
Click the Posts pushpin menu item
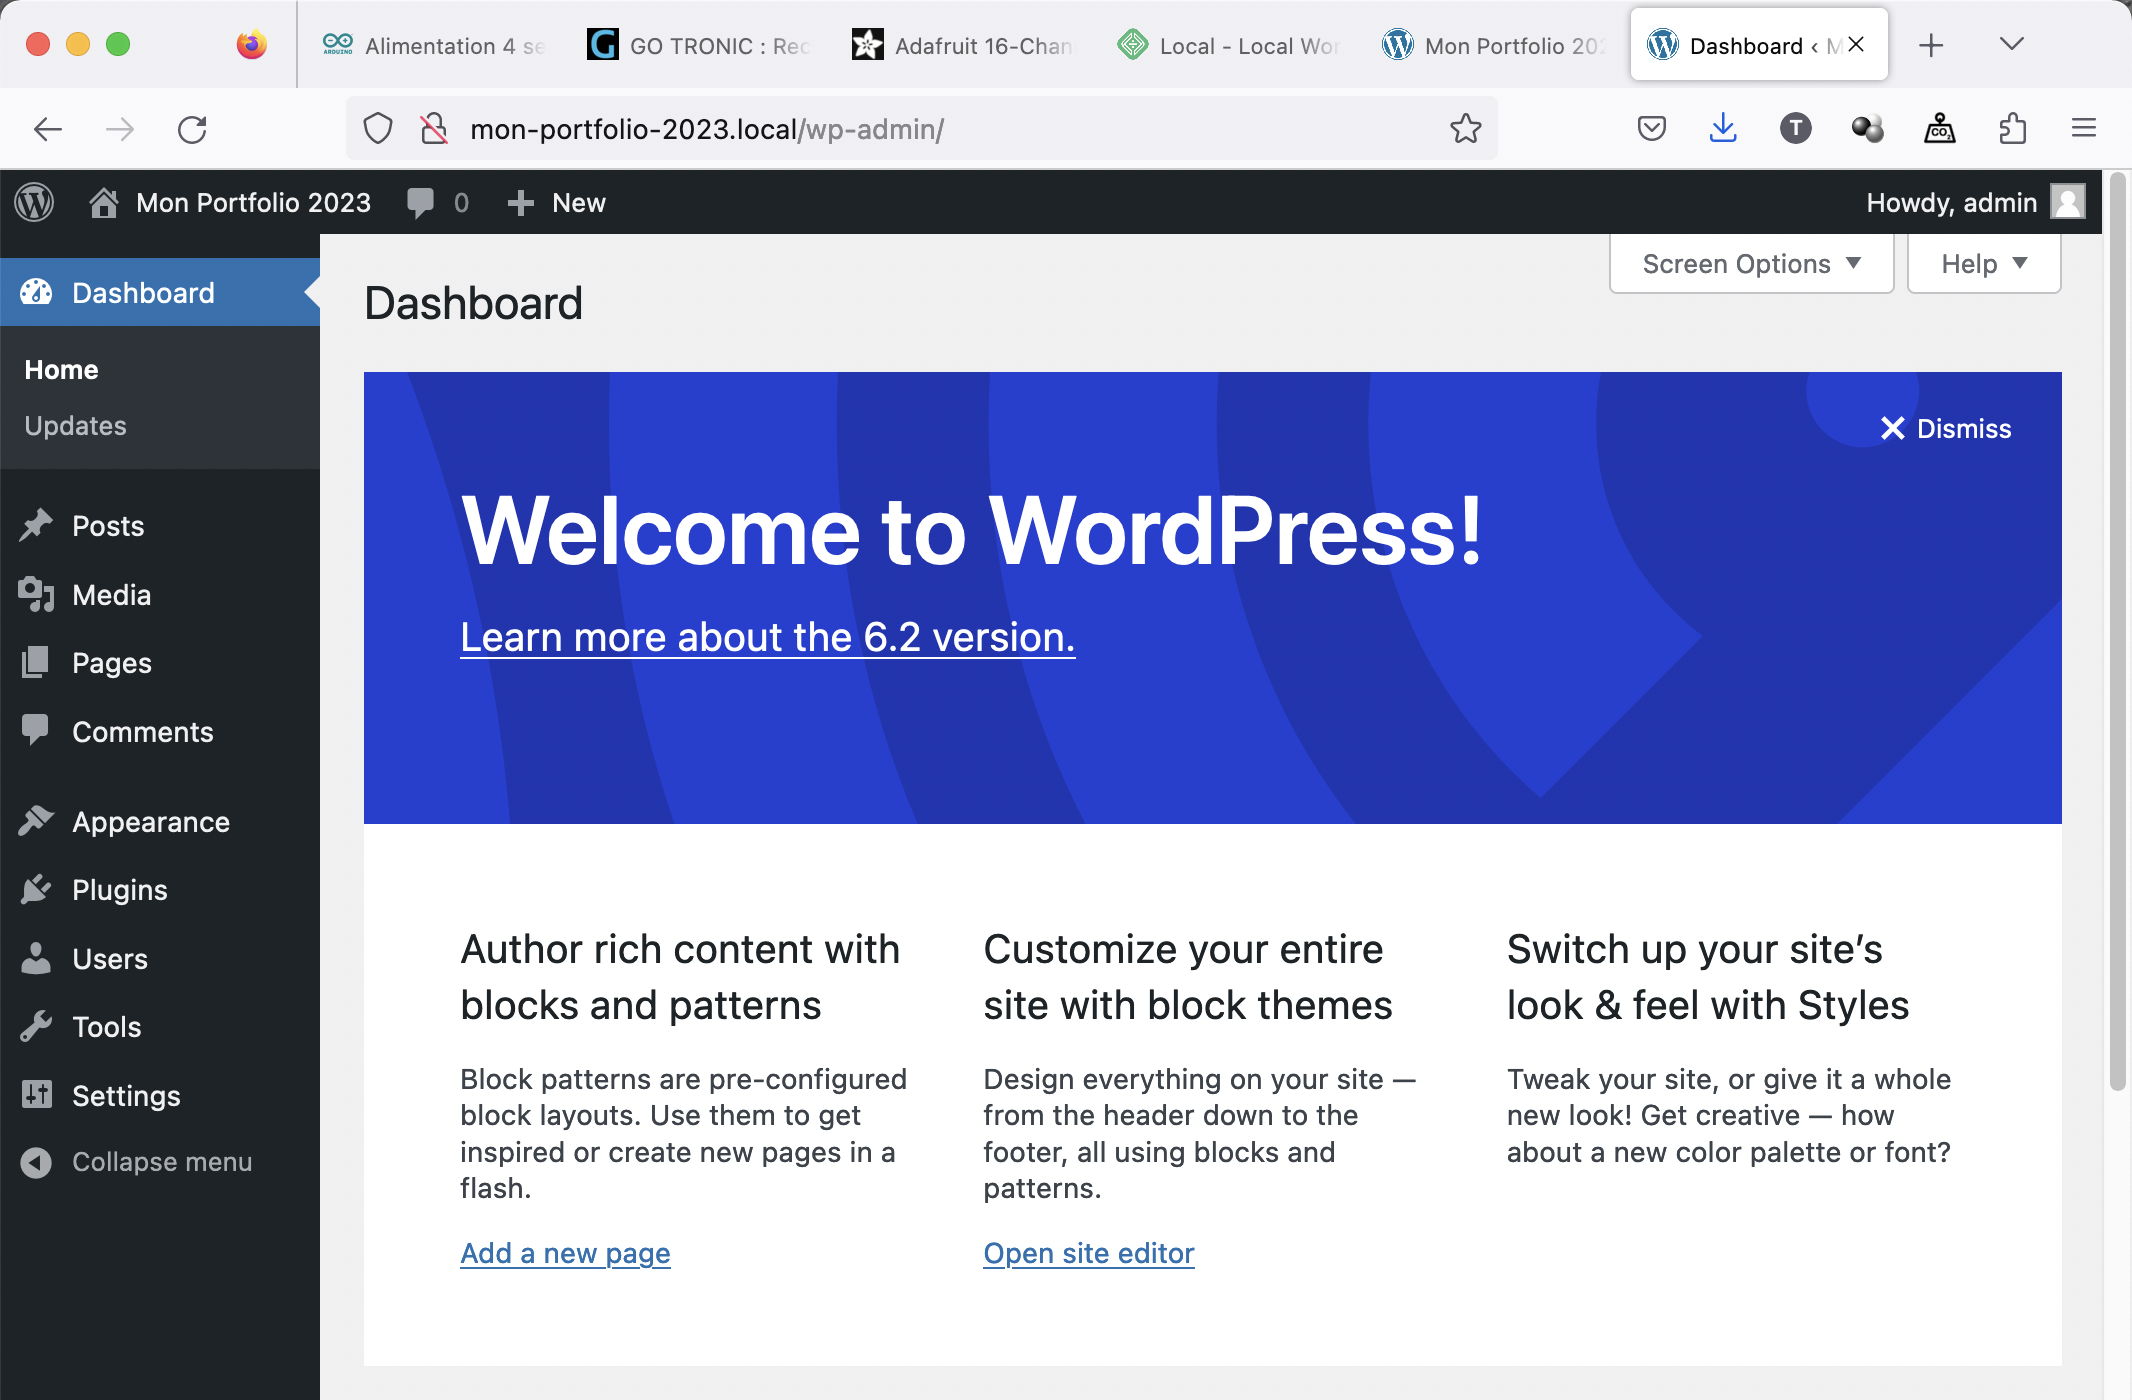click(107, 526)
